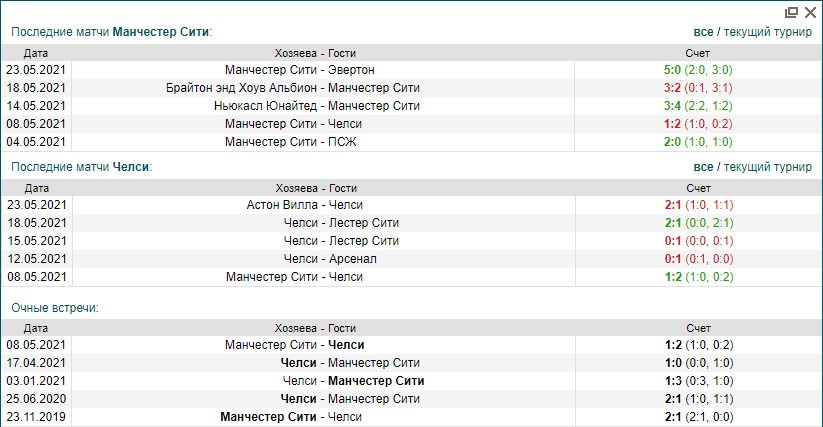823x427 pixels.
Task: Click the Манчестер Сити - ПСЖ match
Action: coord(290,142)
